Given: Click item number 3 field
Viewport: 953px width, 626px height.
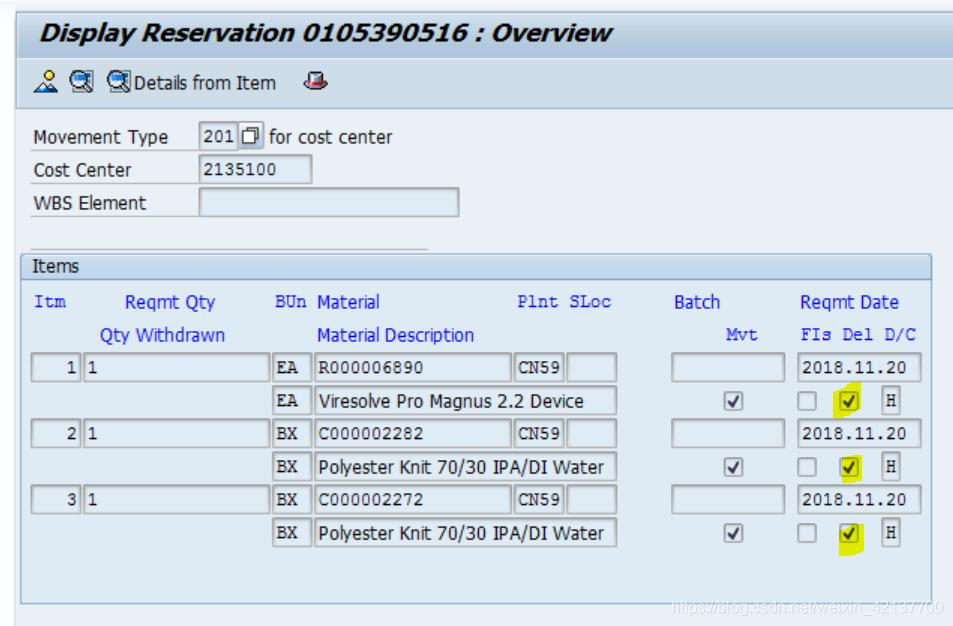Looking at the screenshot, I should [x=56, y=500].
